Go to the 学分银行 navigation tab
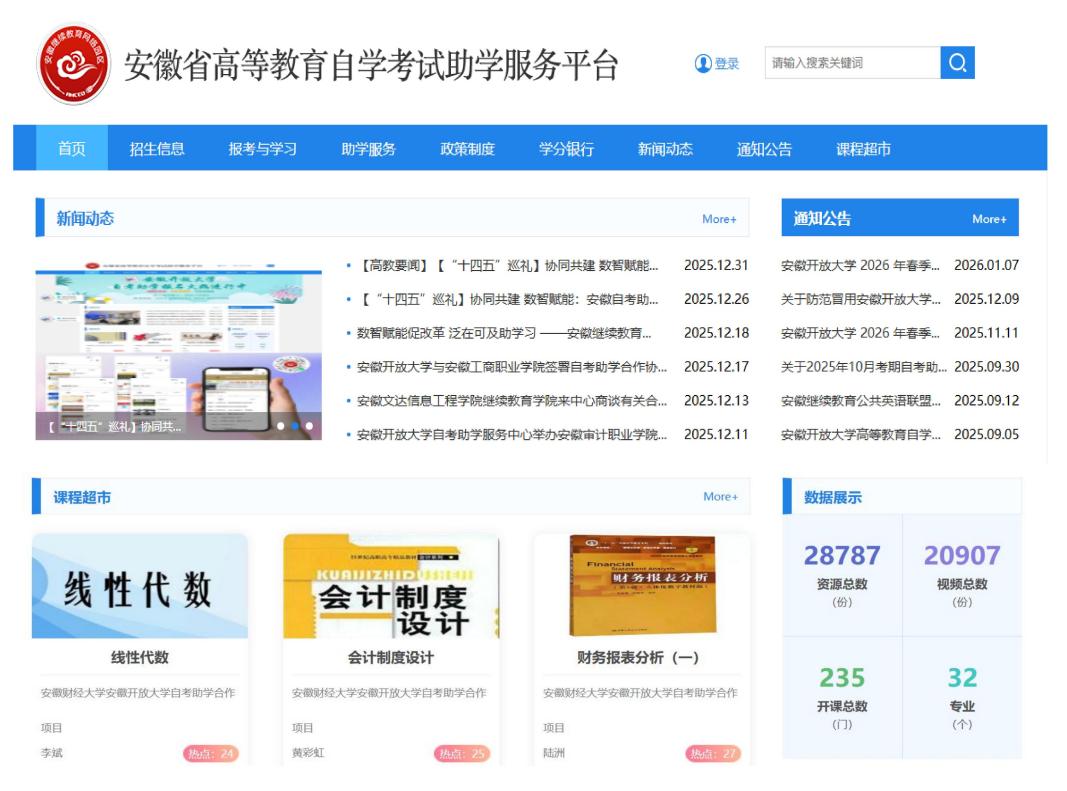The image size is (1067, 791). [566, 149]
